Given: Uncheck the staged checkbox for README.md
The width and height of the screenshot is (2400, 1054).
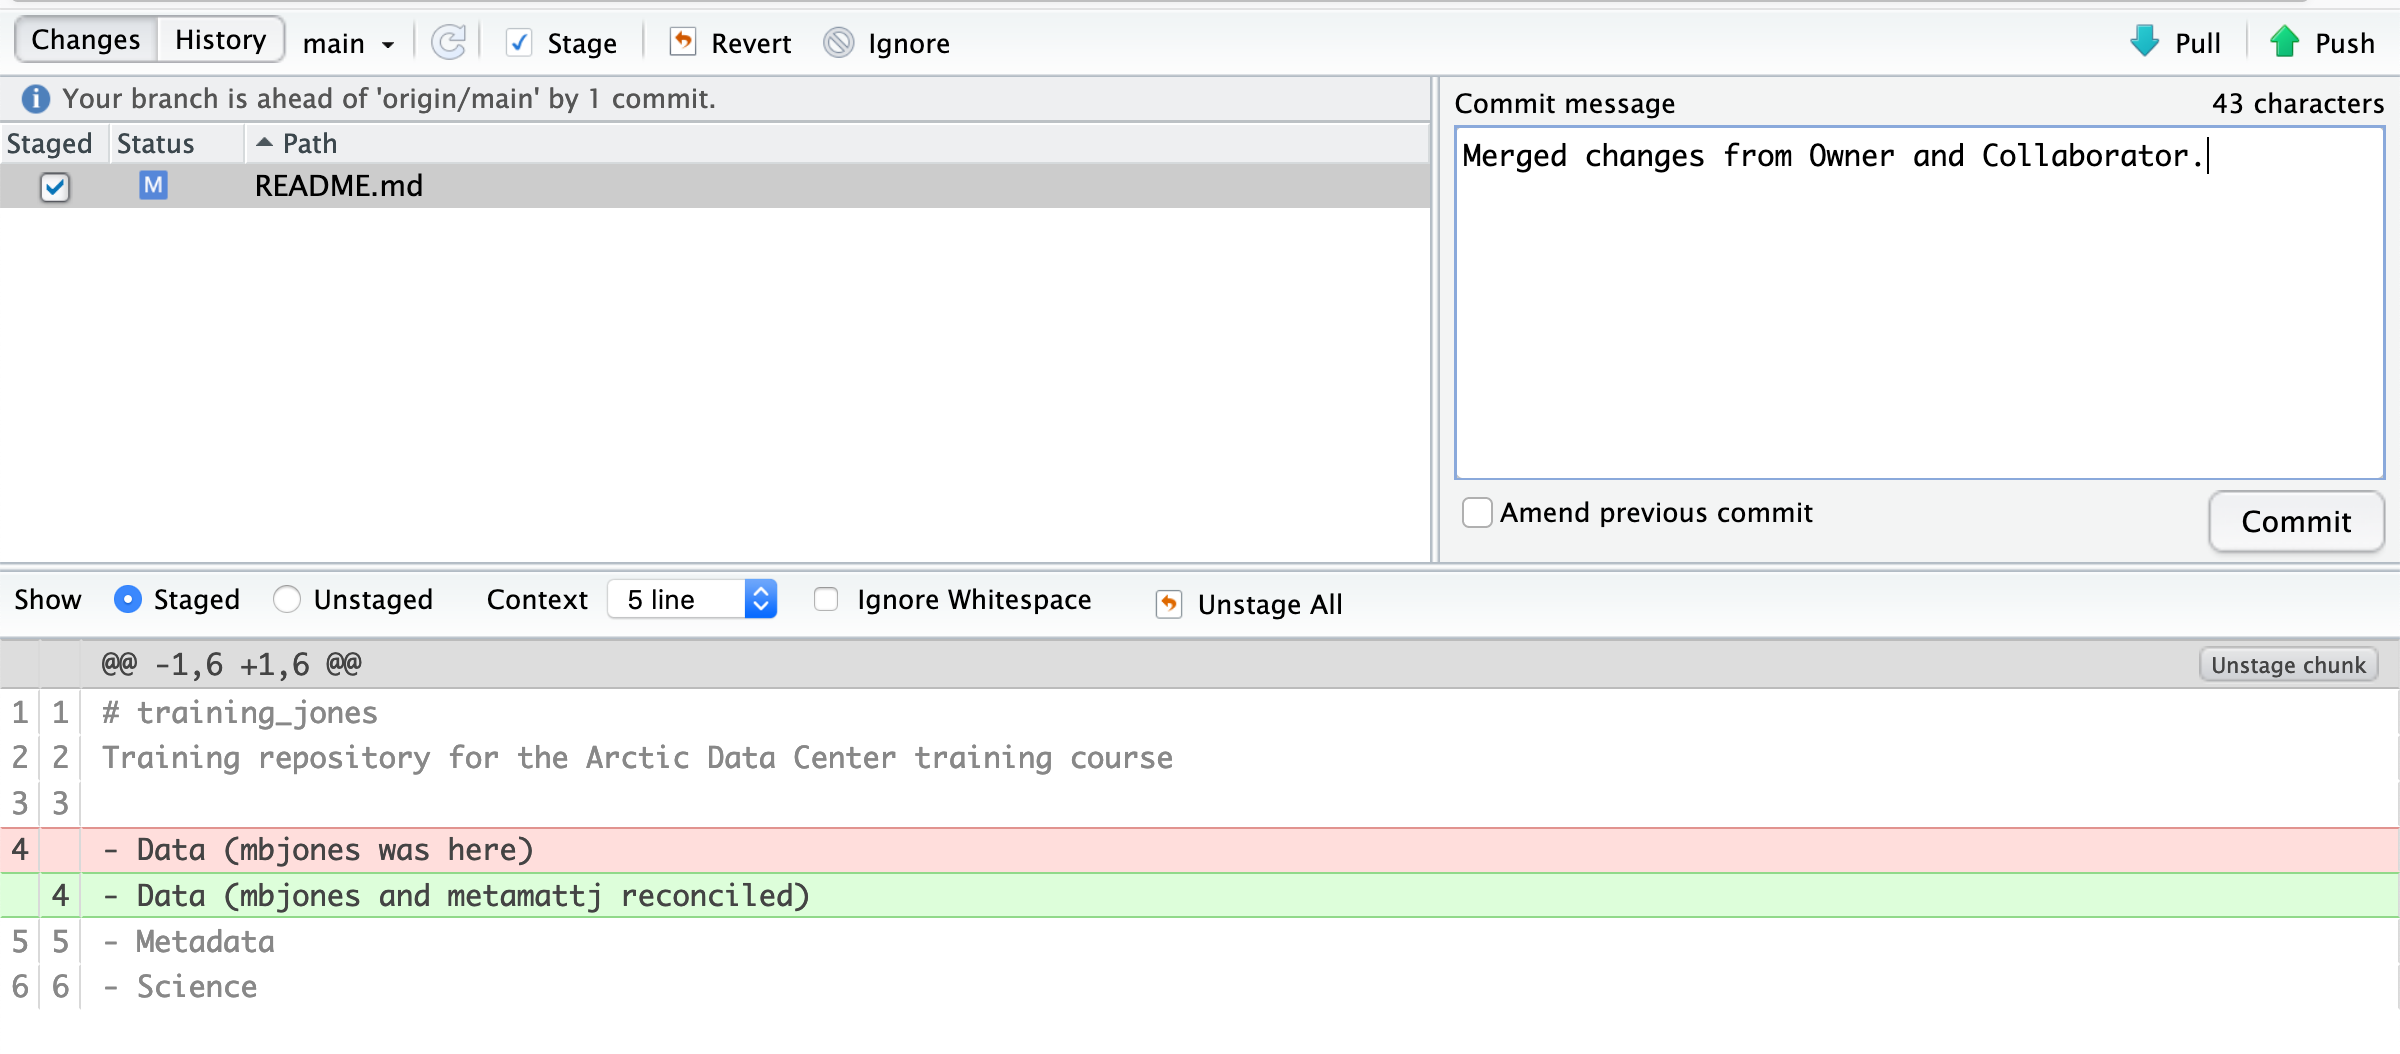Looking at the screenshot, I should [55, 187].
